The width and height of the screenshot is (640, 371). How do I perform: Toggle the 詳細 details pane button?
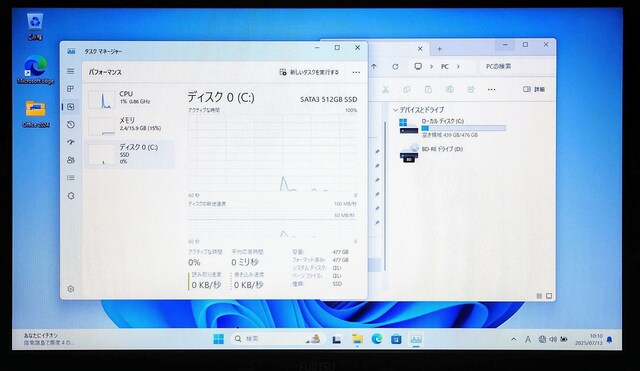pyautogui.click(x=534, y=89)
